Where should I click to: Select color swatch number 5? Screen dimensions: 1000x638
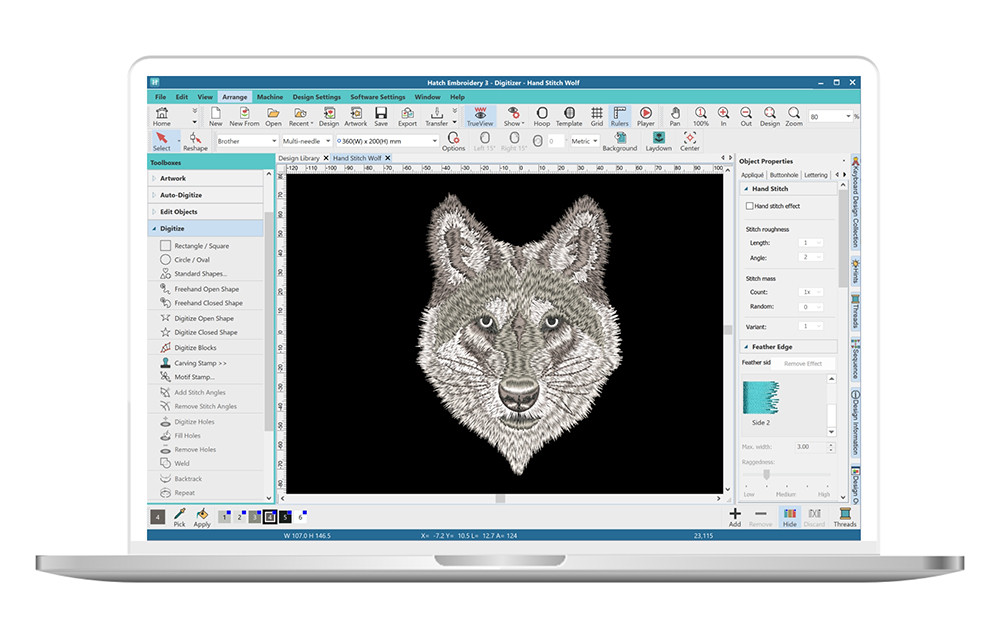pos(285,517)
